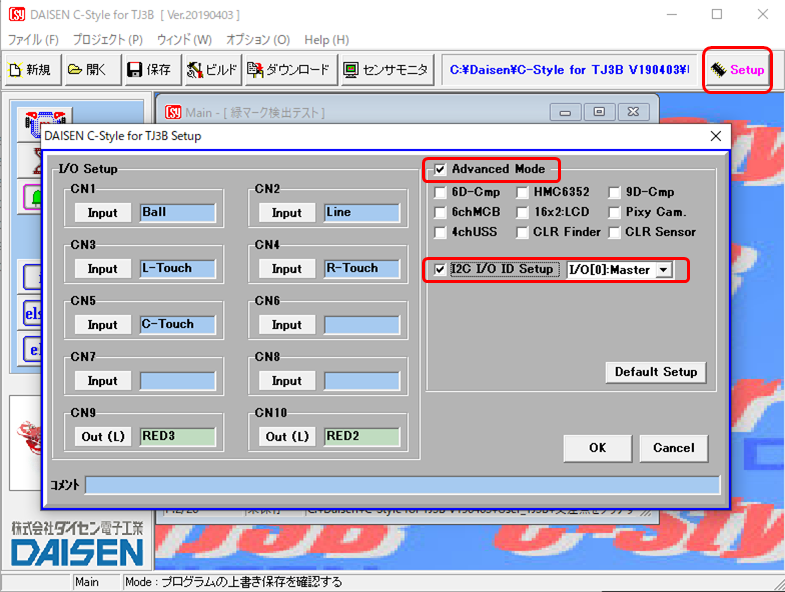The image size is (785, 592).
Task: Open the プロジェクト (P) menu
Action: pos(108,40)
